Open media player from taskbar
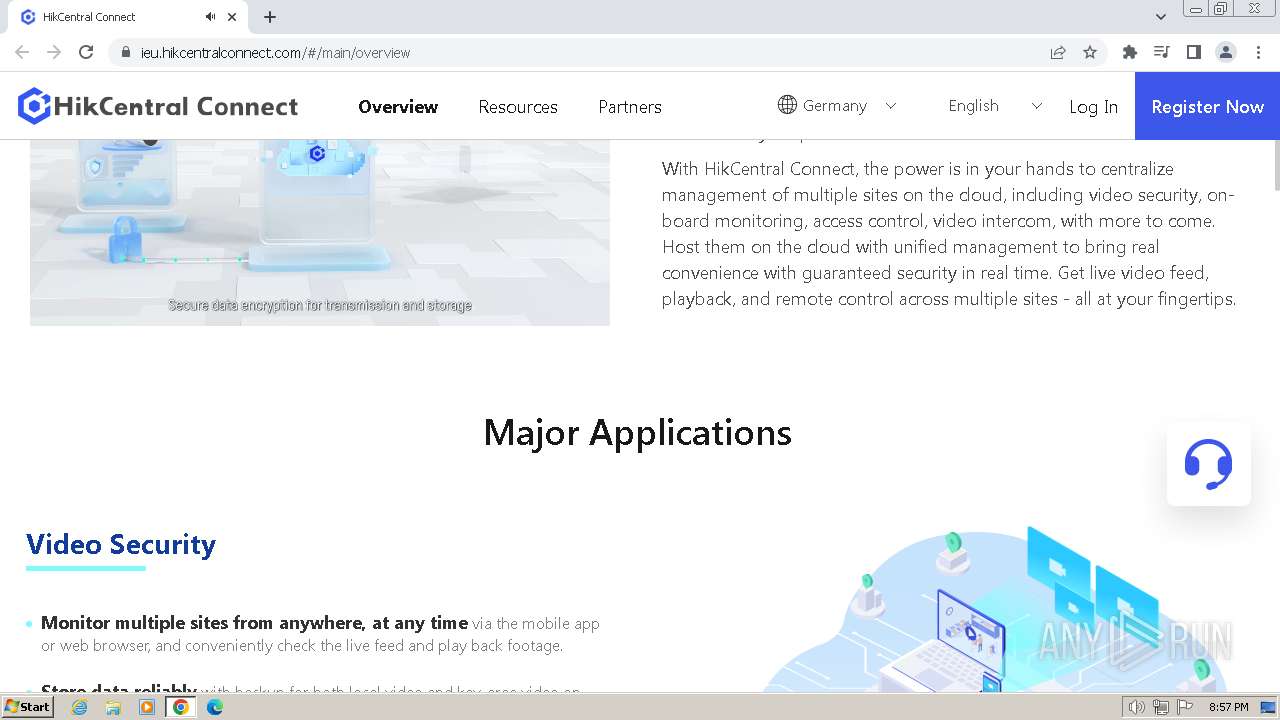This screenshot has height=720, width=1280. (147, 707)
